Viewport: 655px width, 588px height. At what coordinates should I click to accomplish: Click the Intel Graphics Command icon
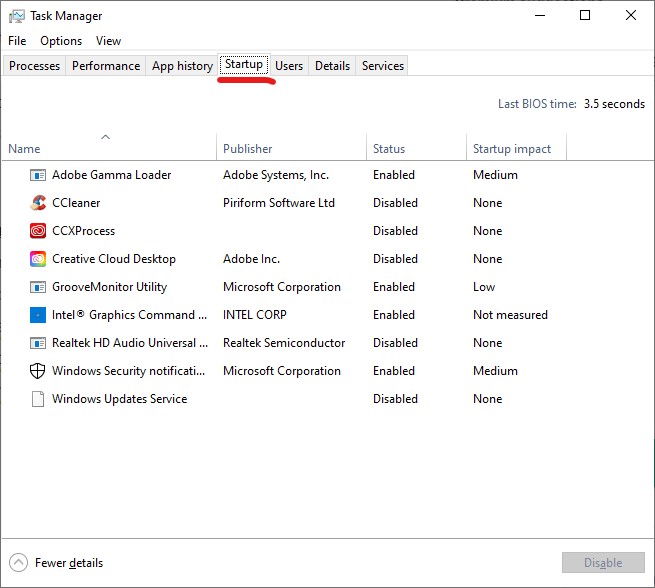tap(38, 315)
